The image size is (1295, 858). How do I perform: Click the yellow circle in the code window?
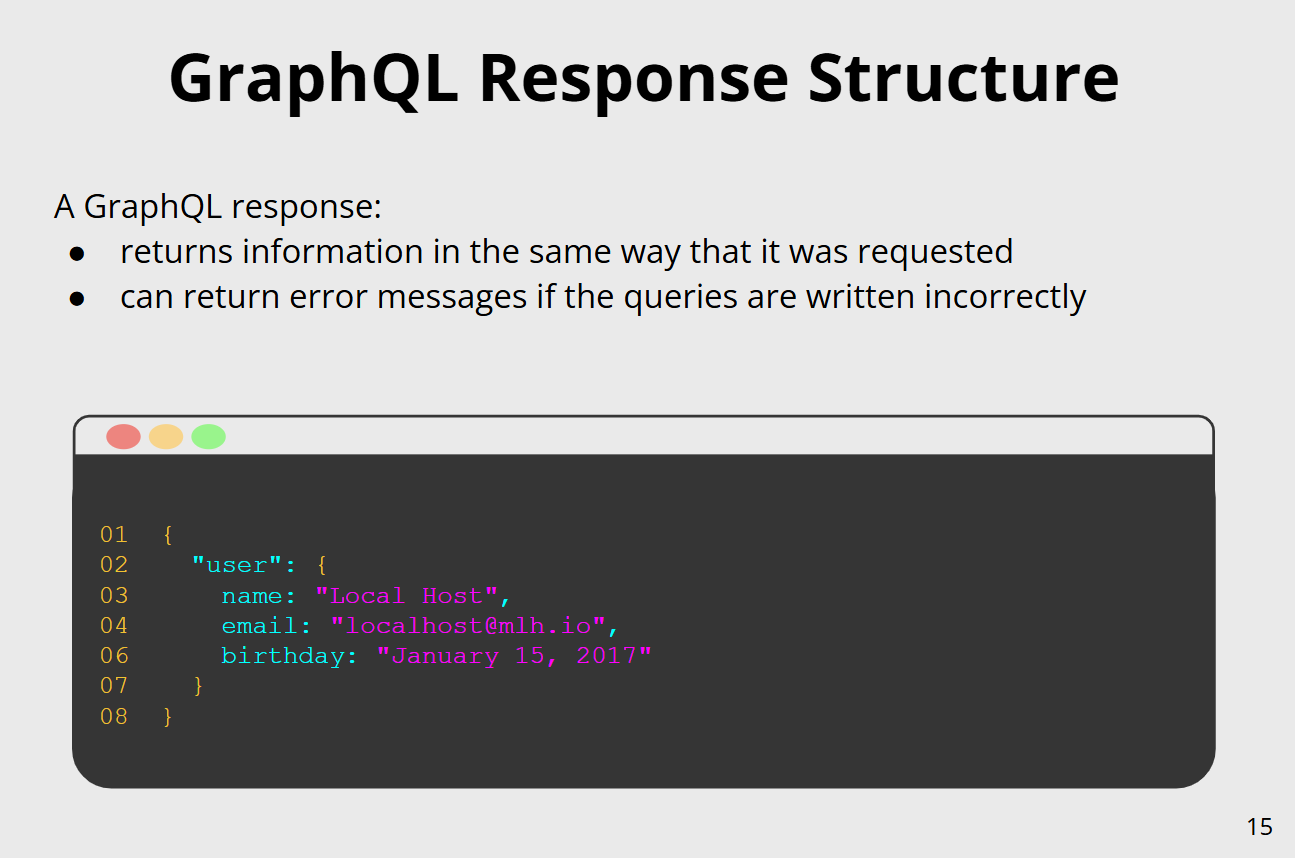tap(166, 437)
